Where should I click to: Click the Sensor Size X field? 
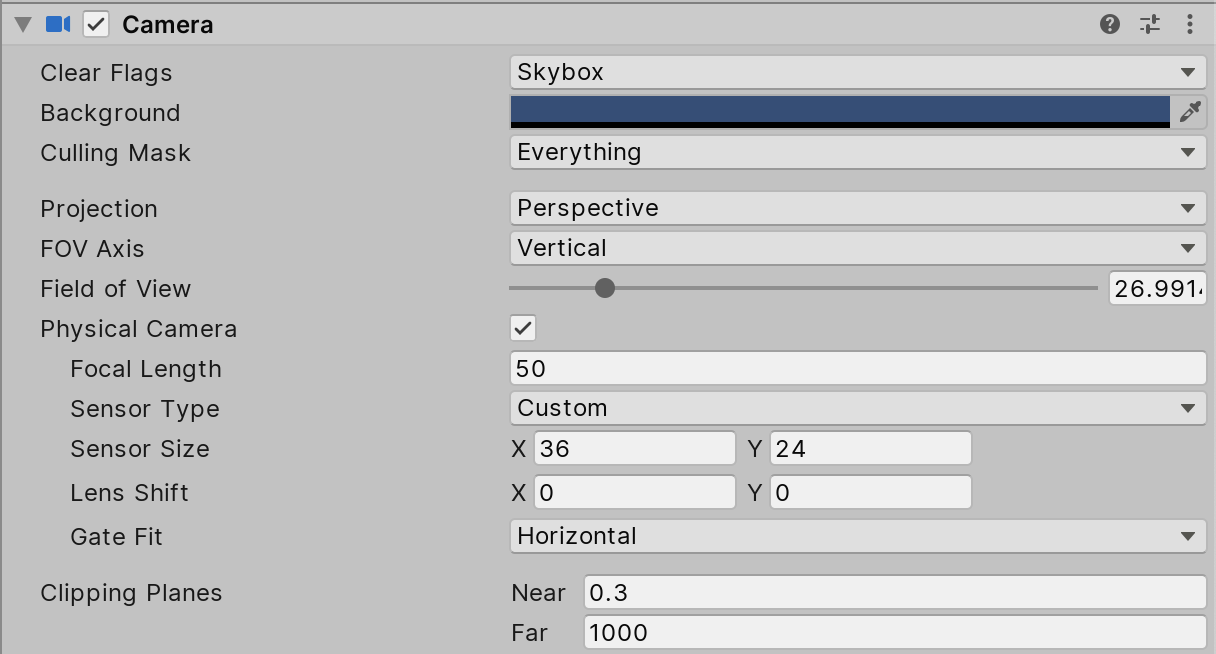pyautogui.click(x=634, y=449)
